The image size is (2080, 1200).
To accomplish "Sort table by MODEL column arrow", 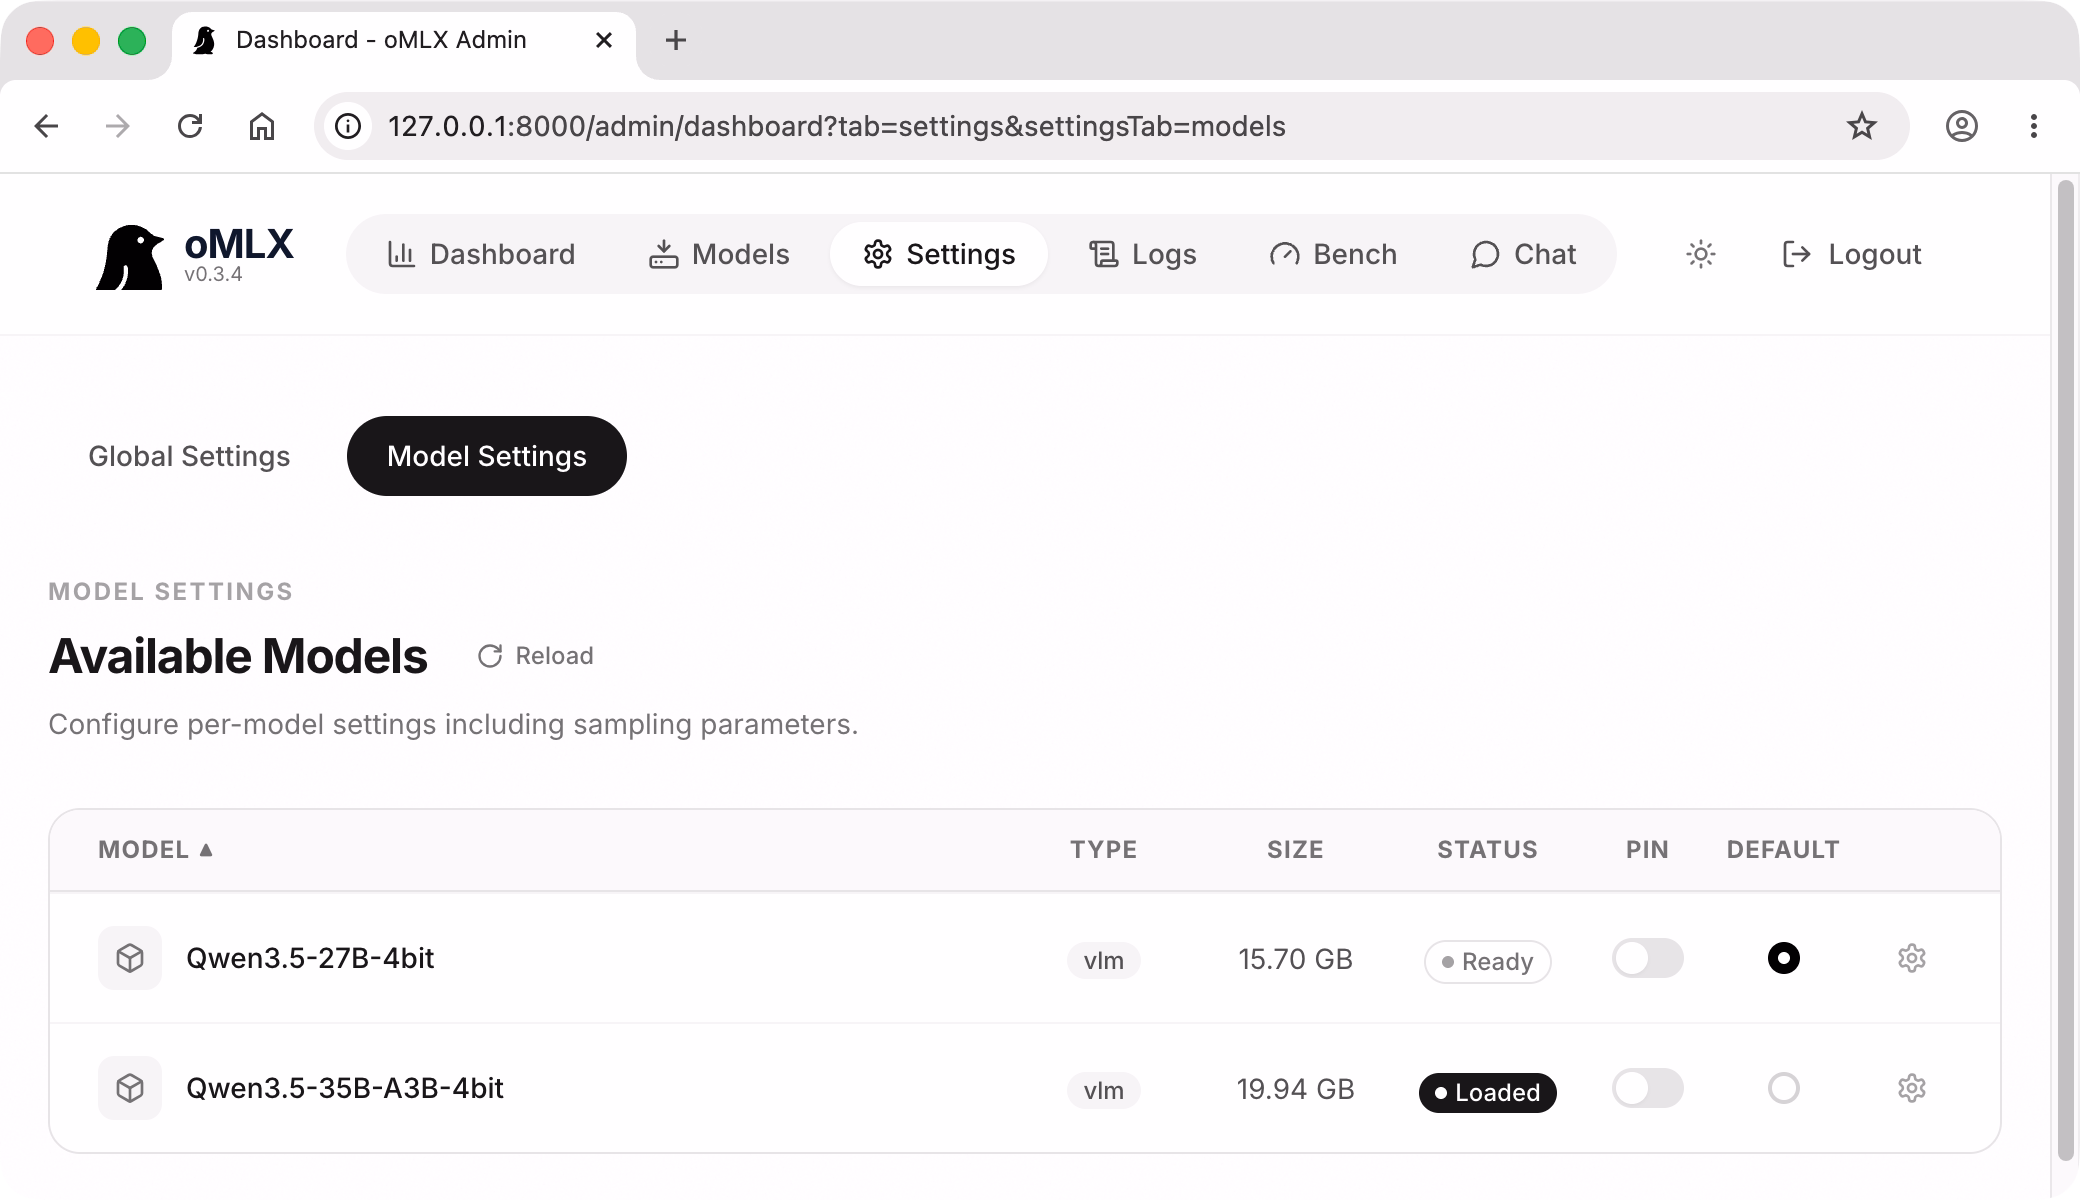I will pyautogui.click(x=206, y=849).
